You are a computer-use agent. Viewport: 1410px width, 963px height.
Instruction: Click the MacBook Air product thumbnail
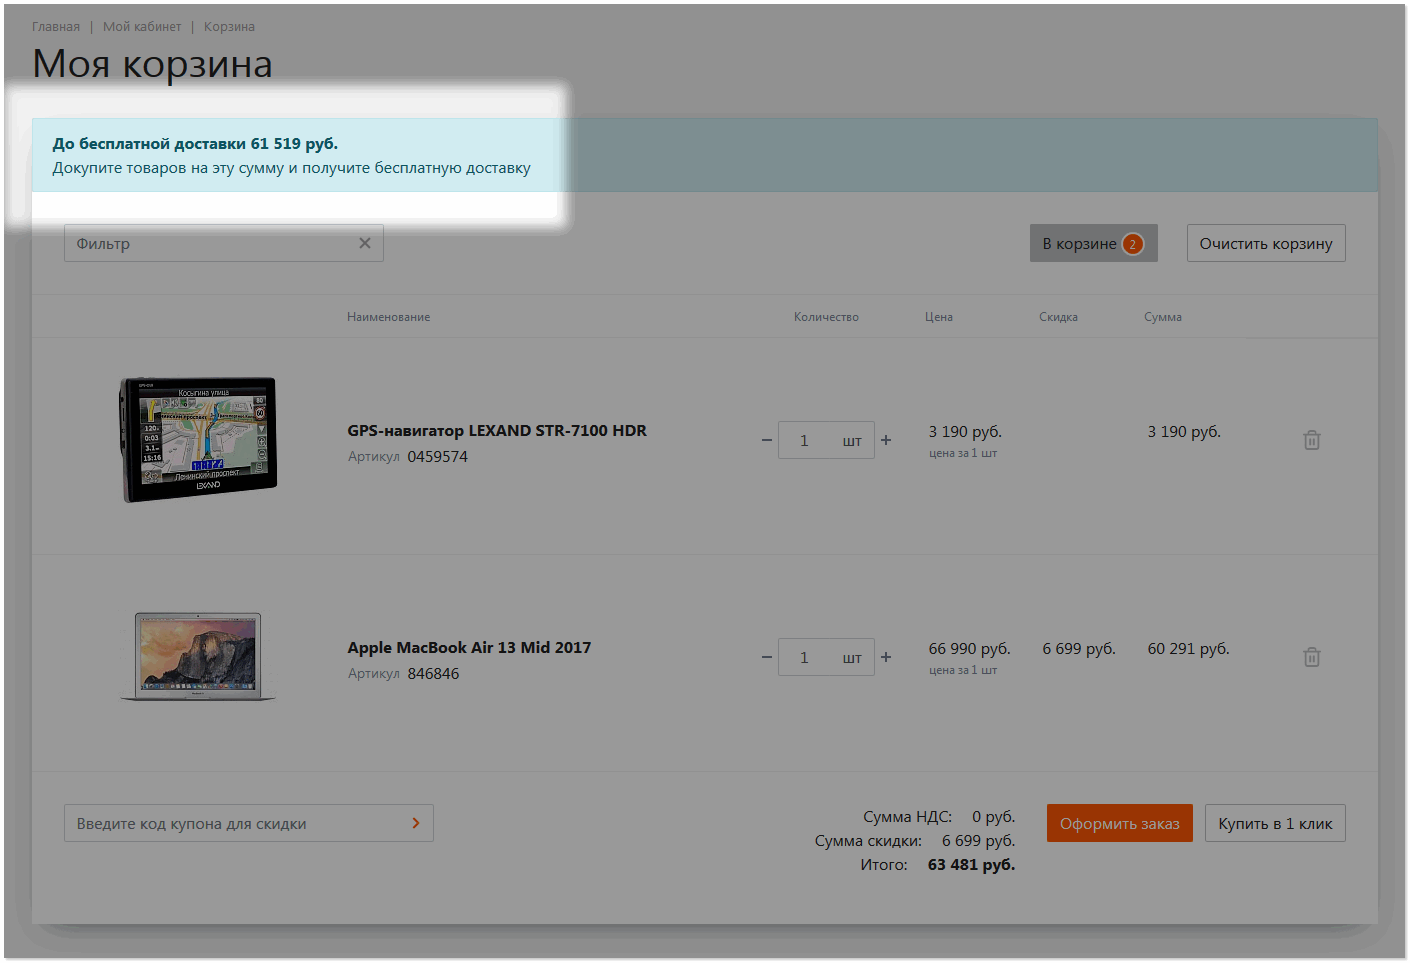point(198,656)
